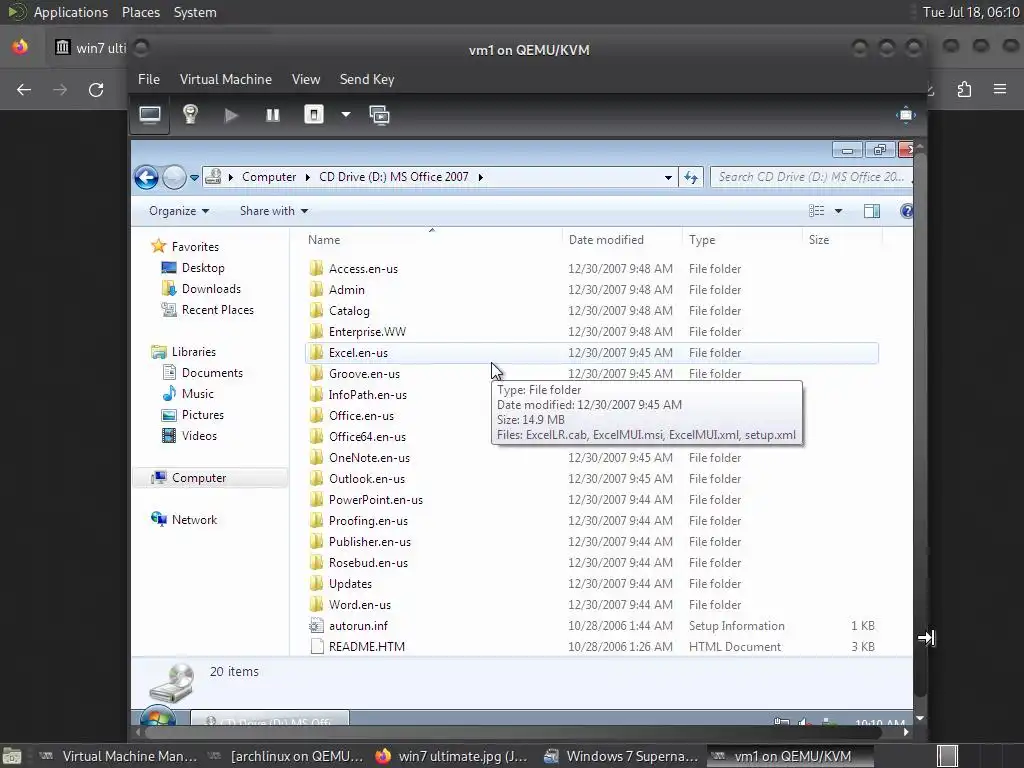Select the Catalog folder
The image size is (1024, 768).
click(349, 311)
